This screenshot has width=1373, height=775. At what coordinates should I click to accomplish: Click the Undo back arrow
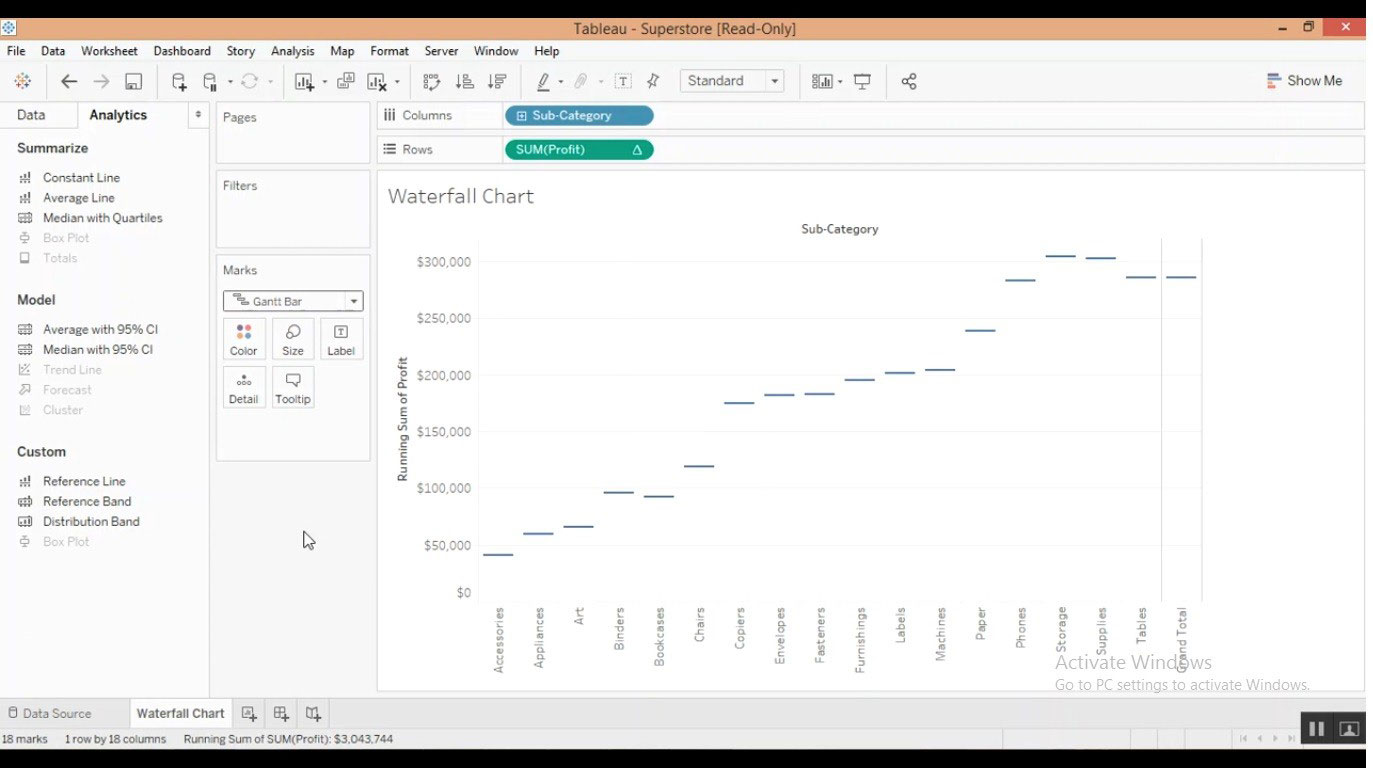(69, 81)
